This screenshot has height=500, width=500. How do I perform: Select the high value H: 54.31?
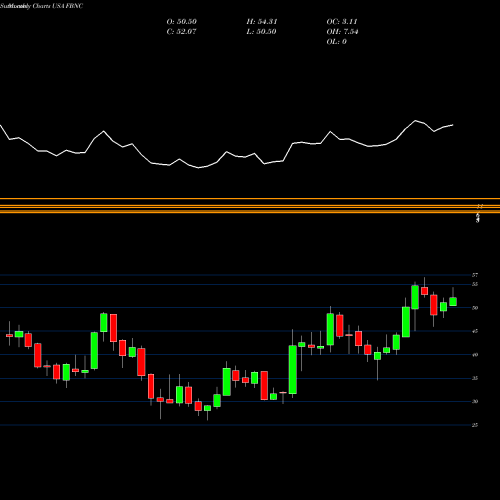[x=262, y=22]
